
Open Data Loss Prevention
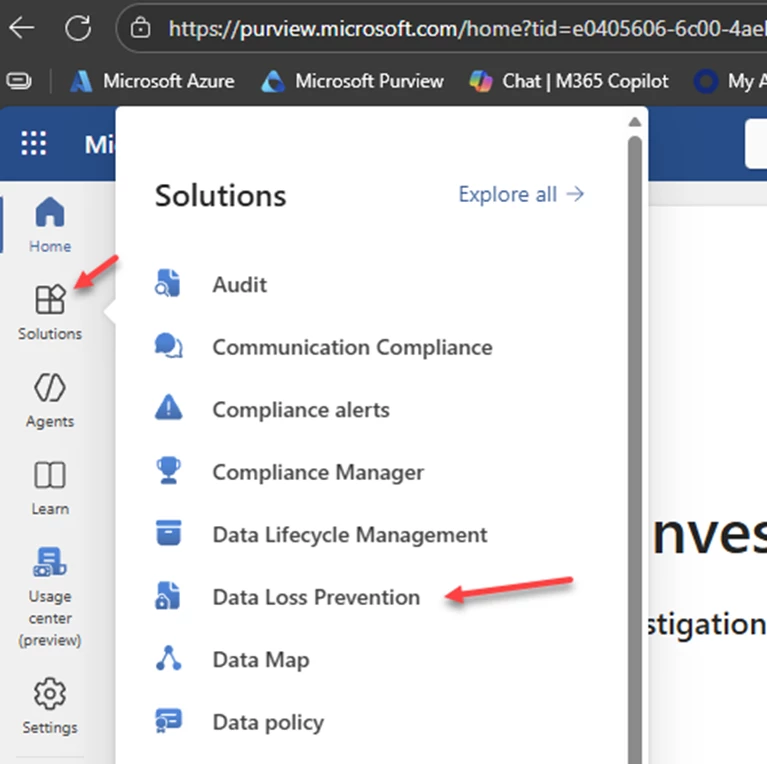point(316,597)
